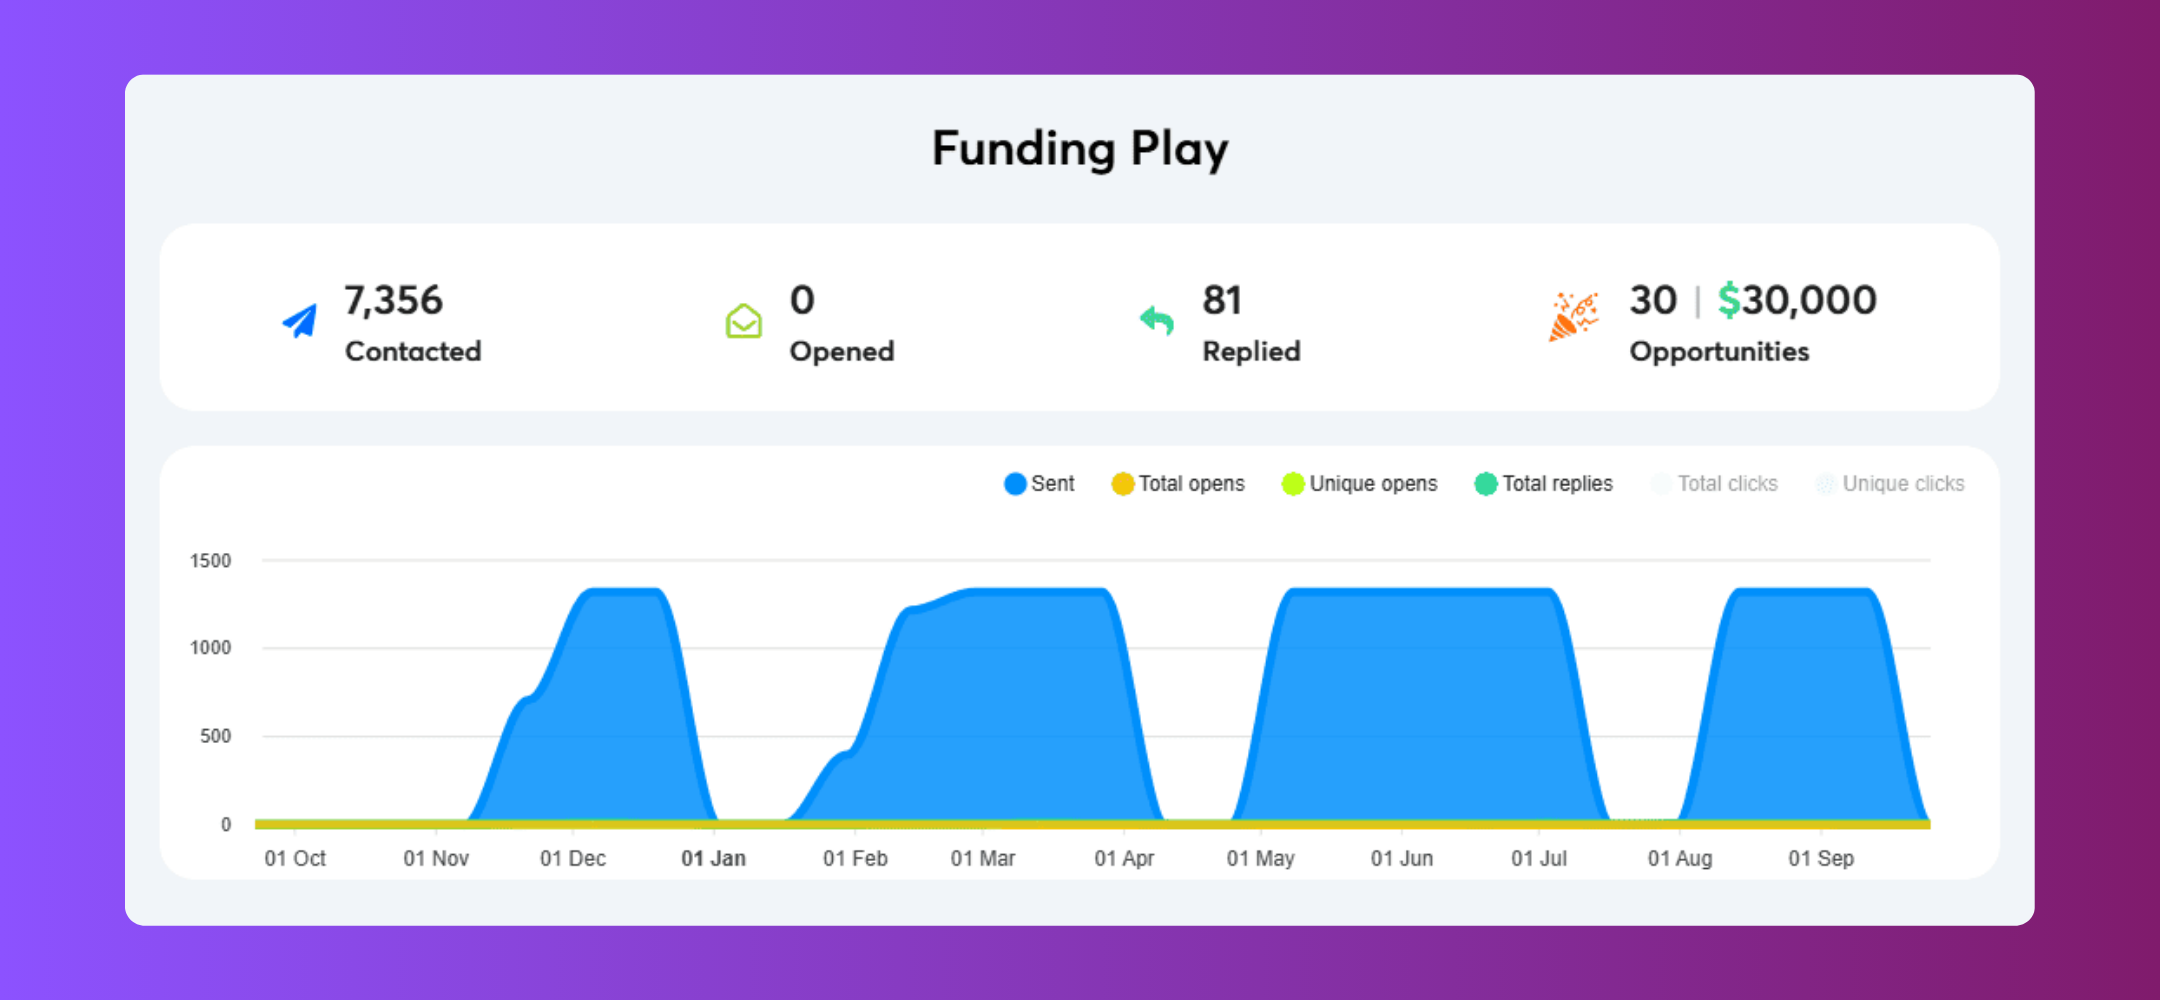Click the 7,356 Contacted count

point(393,300)
